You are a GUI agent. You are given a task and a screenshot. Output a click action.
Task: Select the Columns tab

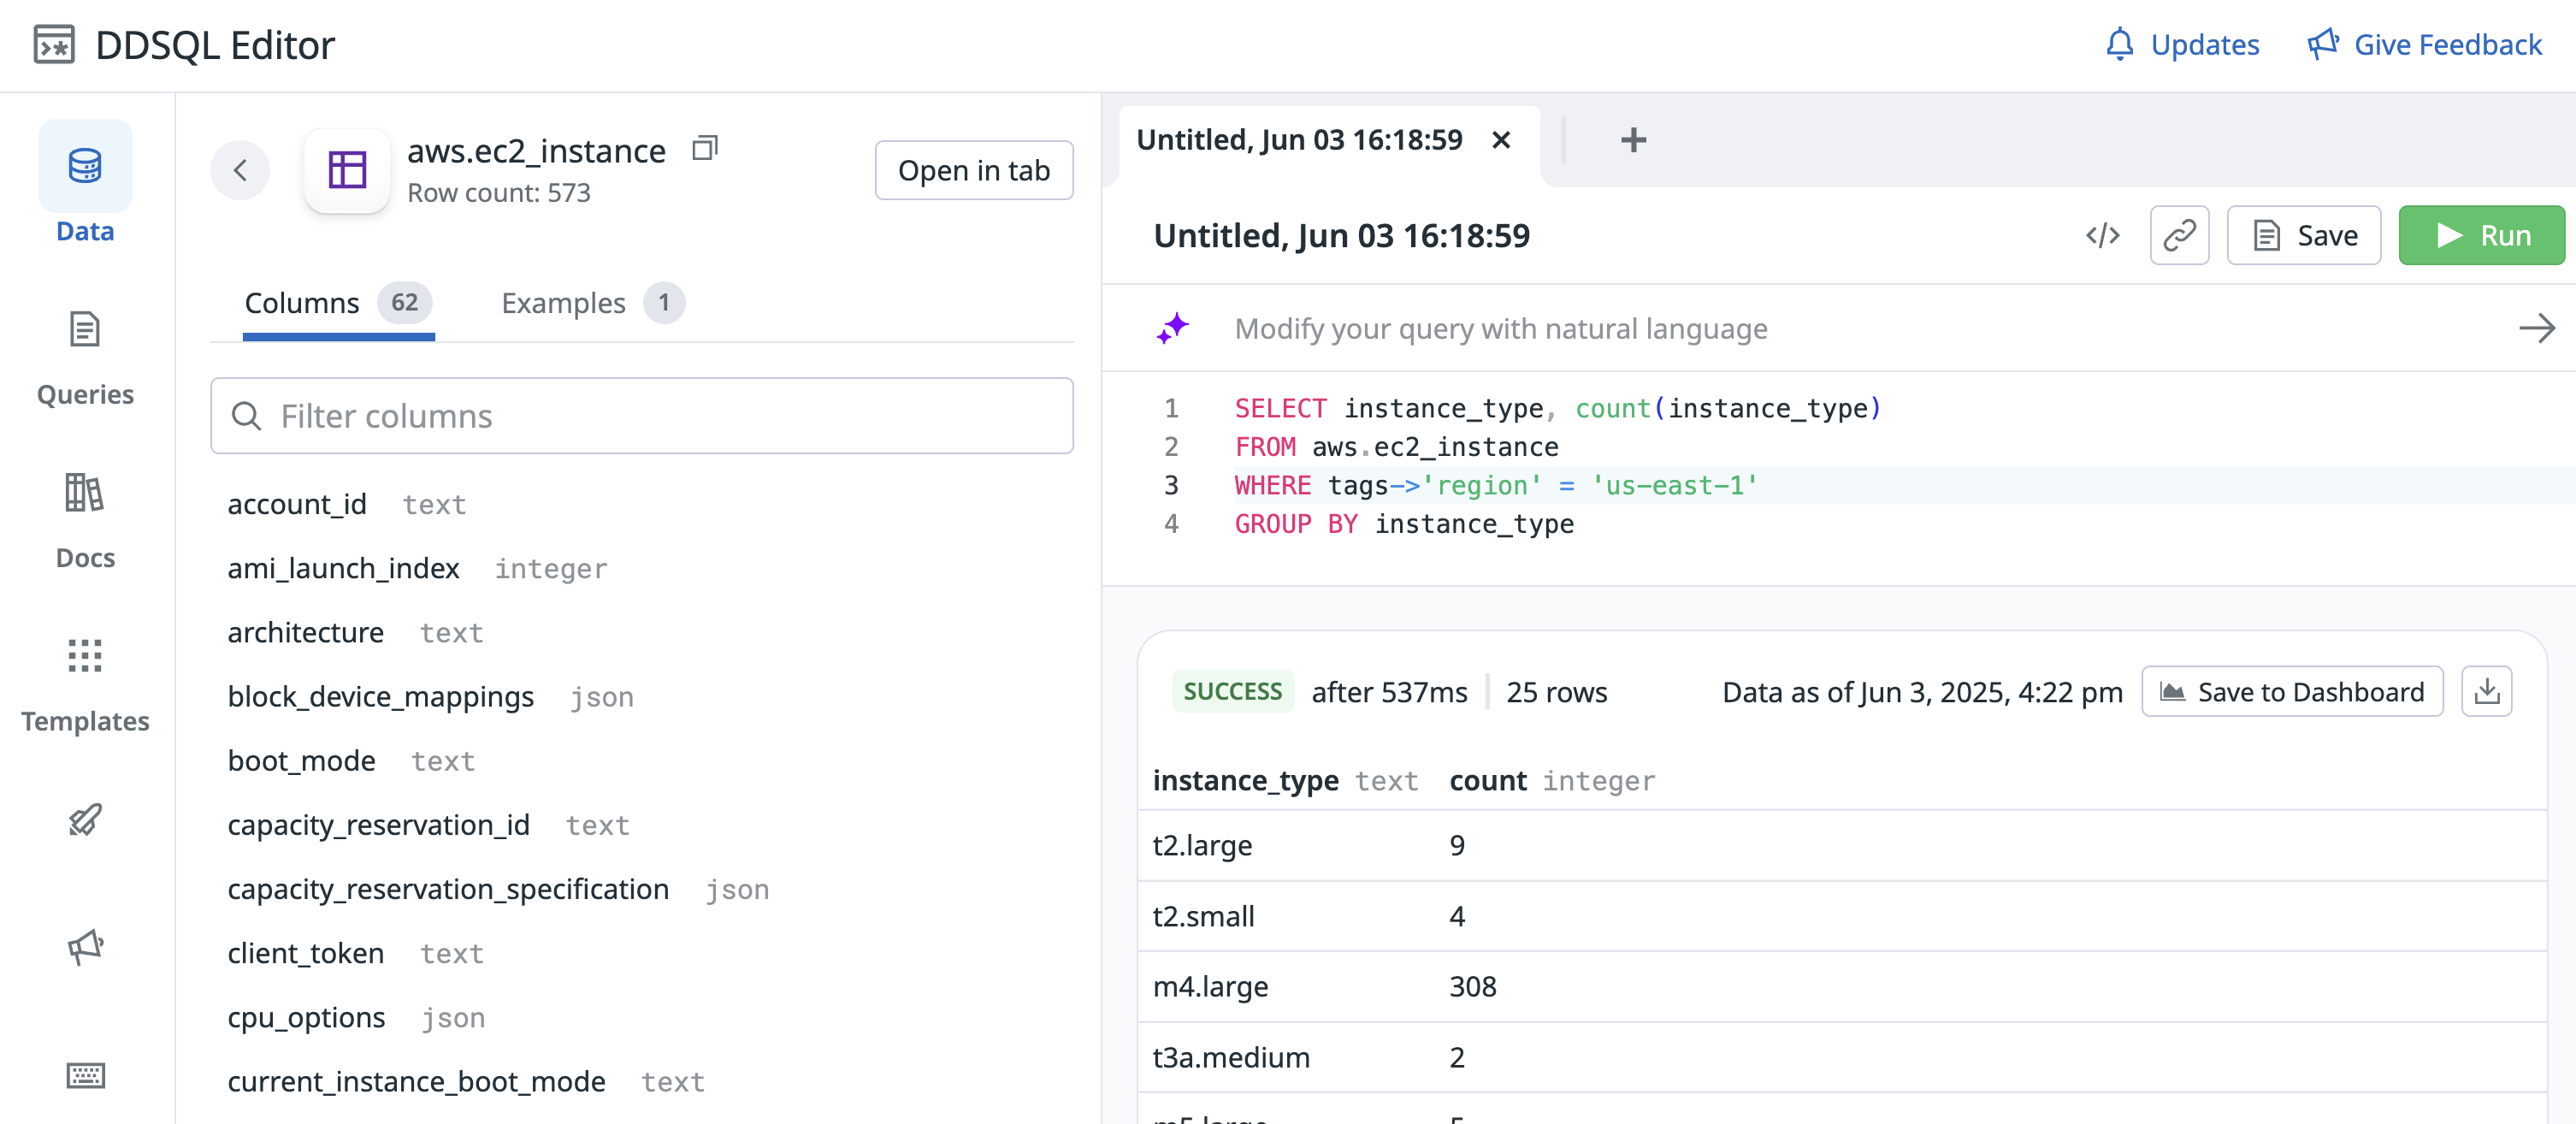pos(338,303)
